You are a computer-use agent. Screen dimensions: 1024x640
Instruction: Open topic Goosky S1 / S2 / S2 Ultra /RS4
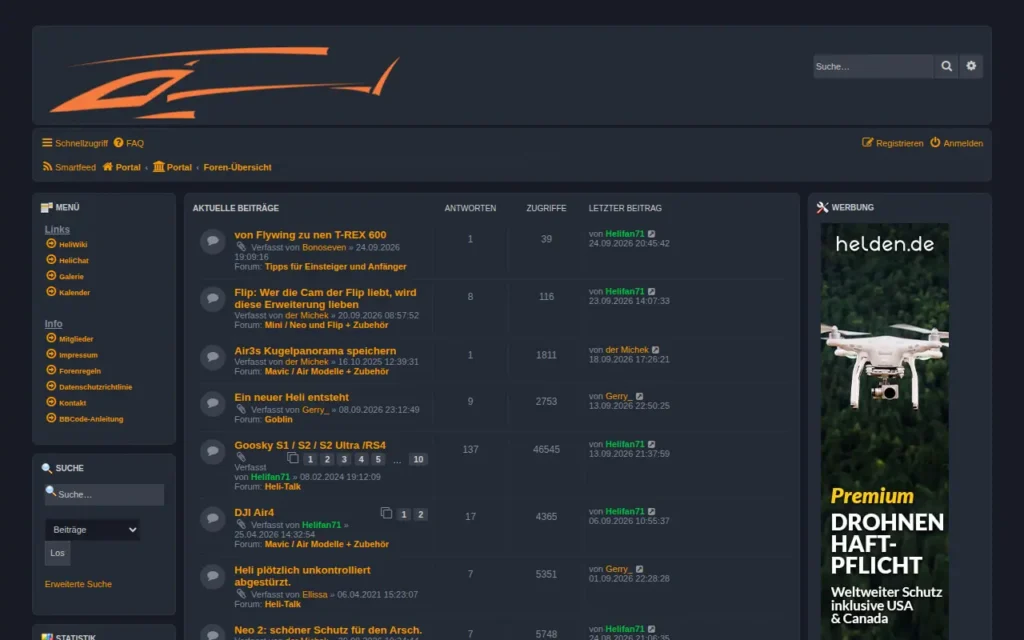(310, 445)
